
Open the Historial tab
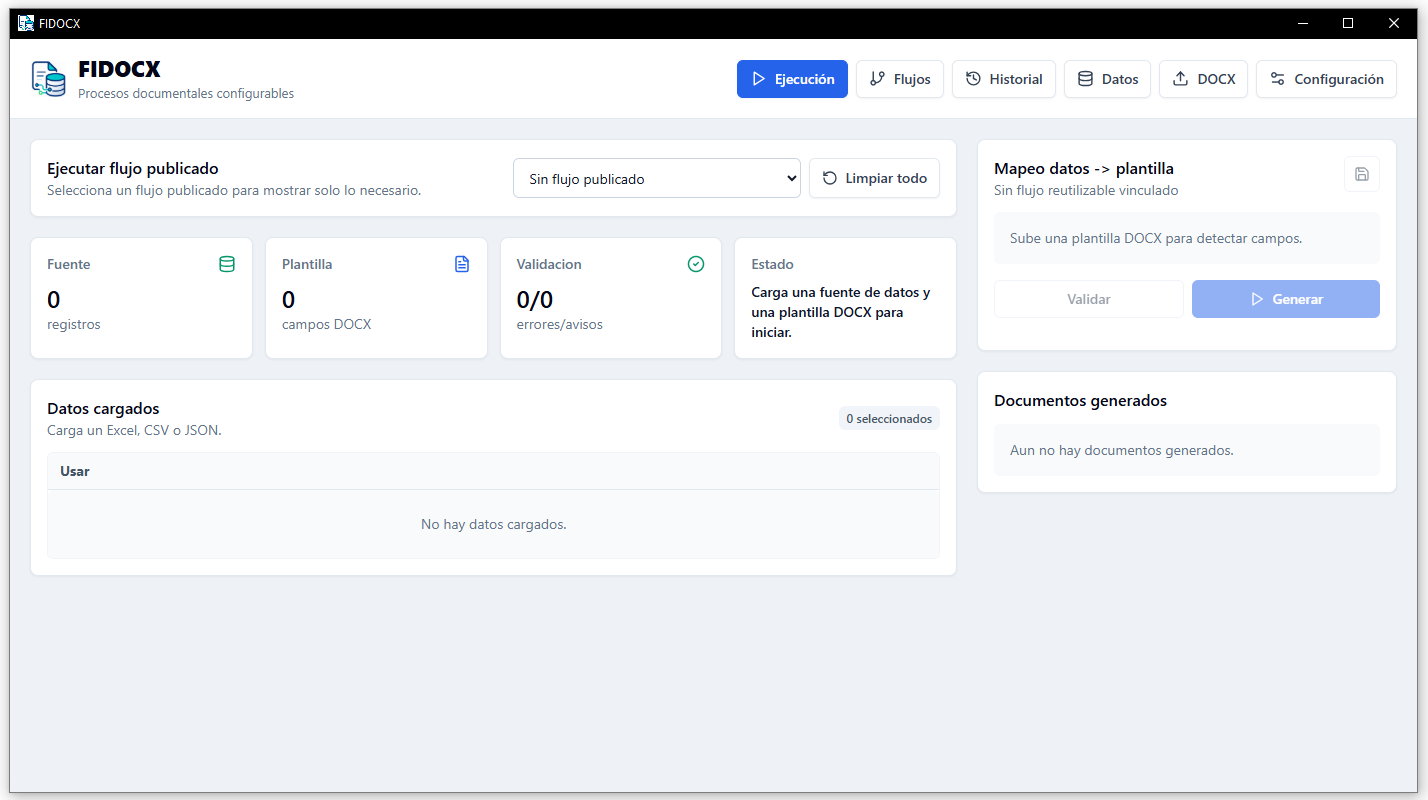click(1004, 79)
